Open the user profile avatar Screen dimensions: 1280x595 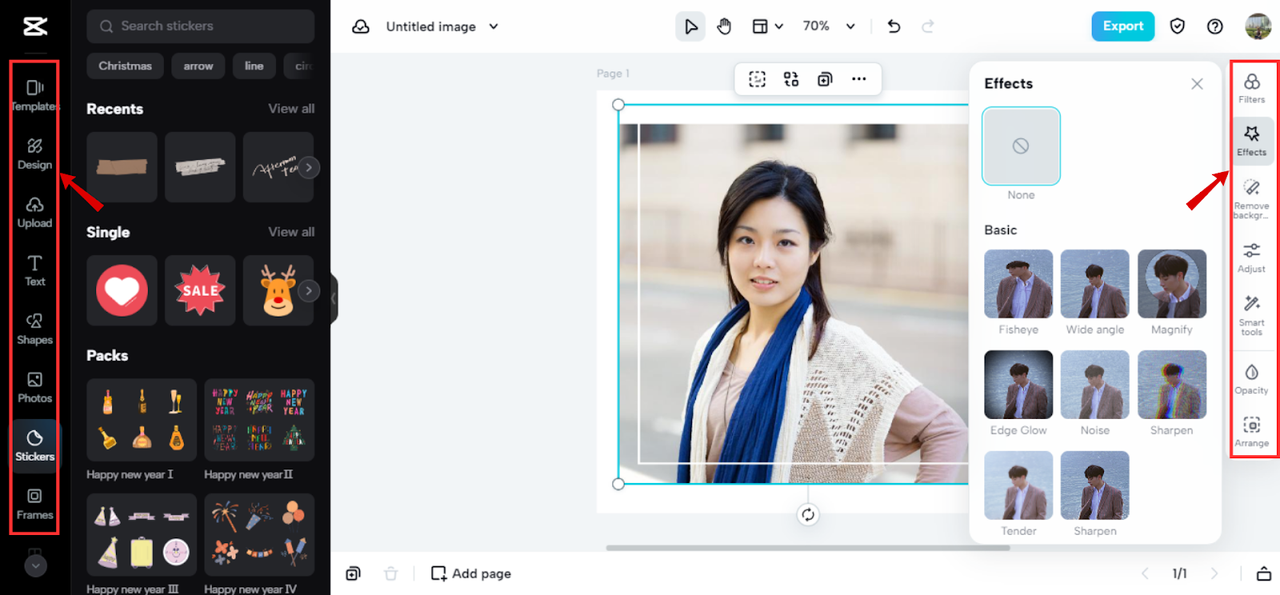pyautogui.click(x=1258, y=27)
